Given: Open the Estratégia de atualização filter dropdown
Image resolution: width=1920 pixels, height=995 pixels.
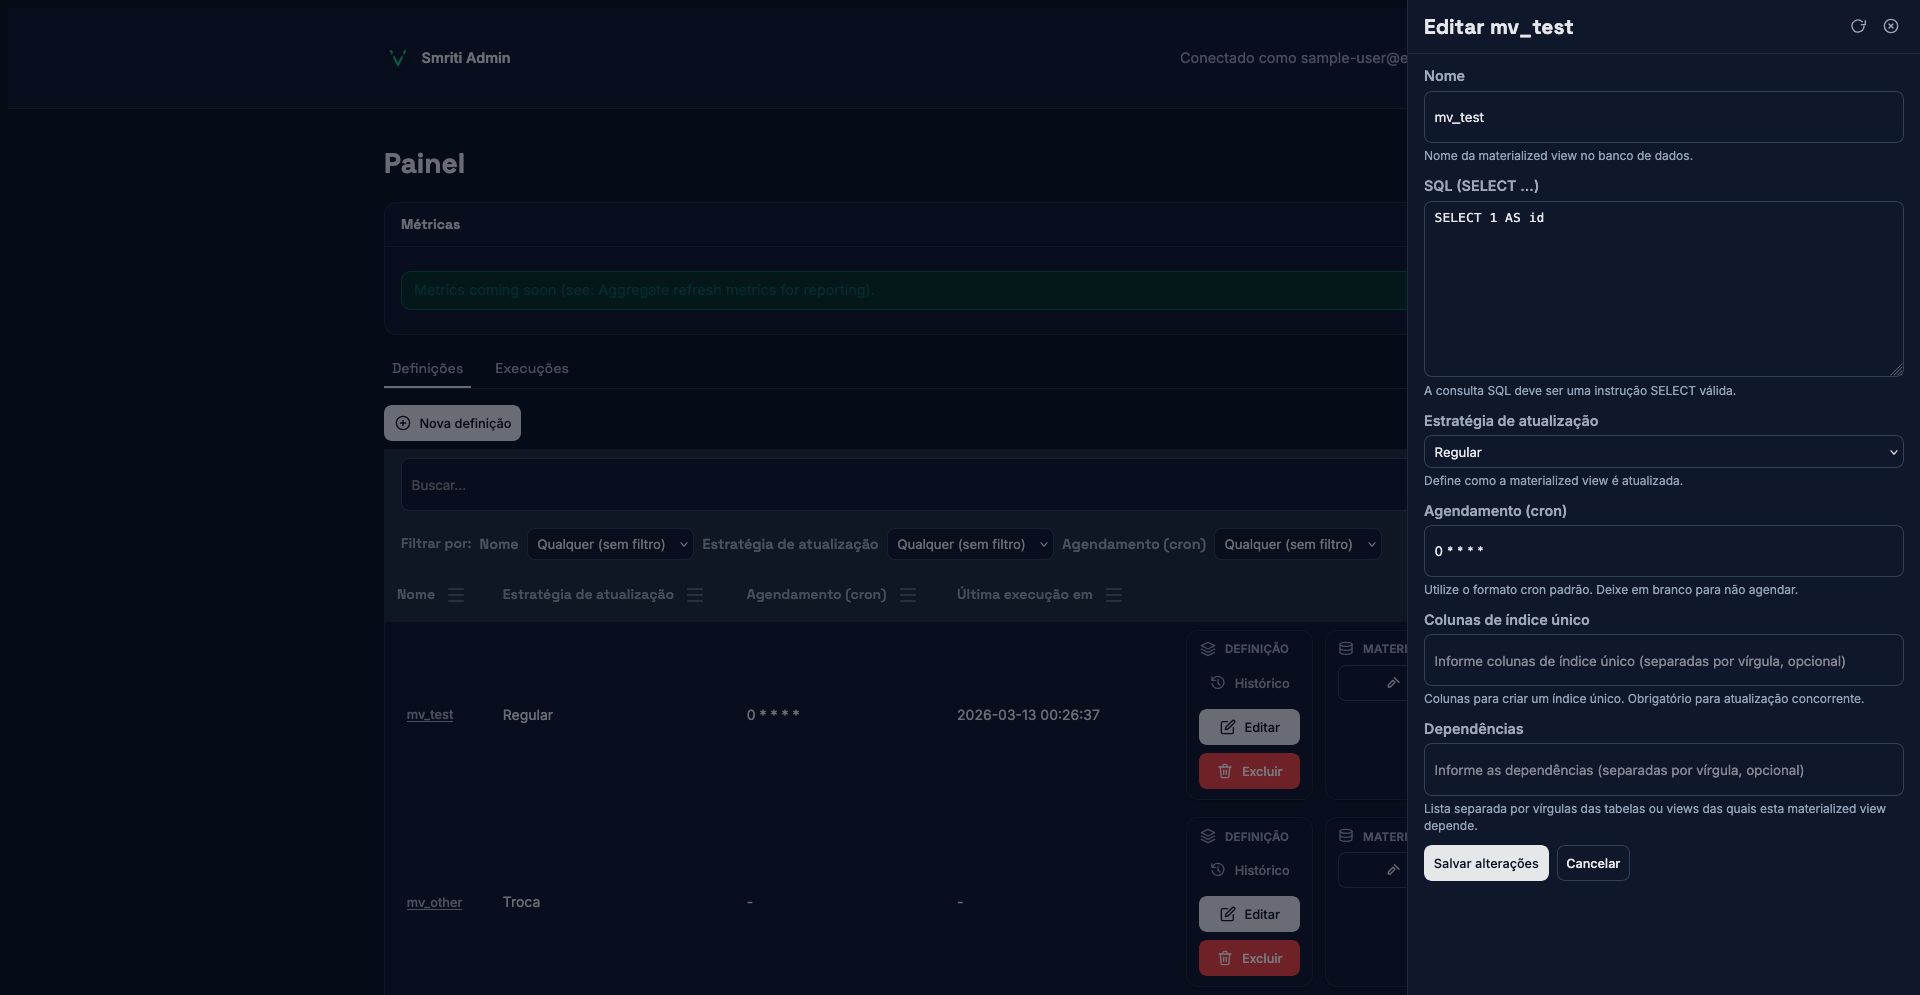Looking at the screenshot, I should 969,544.
